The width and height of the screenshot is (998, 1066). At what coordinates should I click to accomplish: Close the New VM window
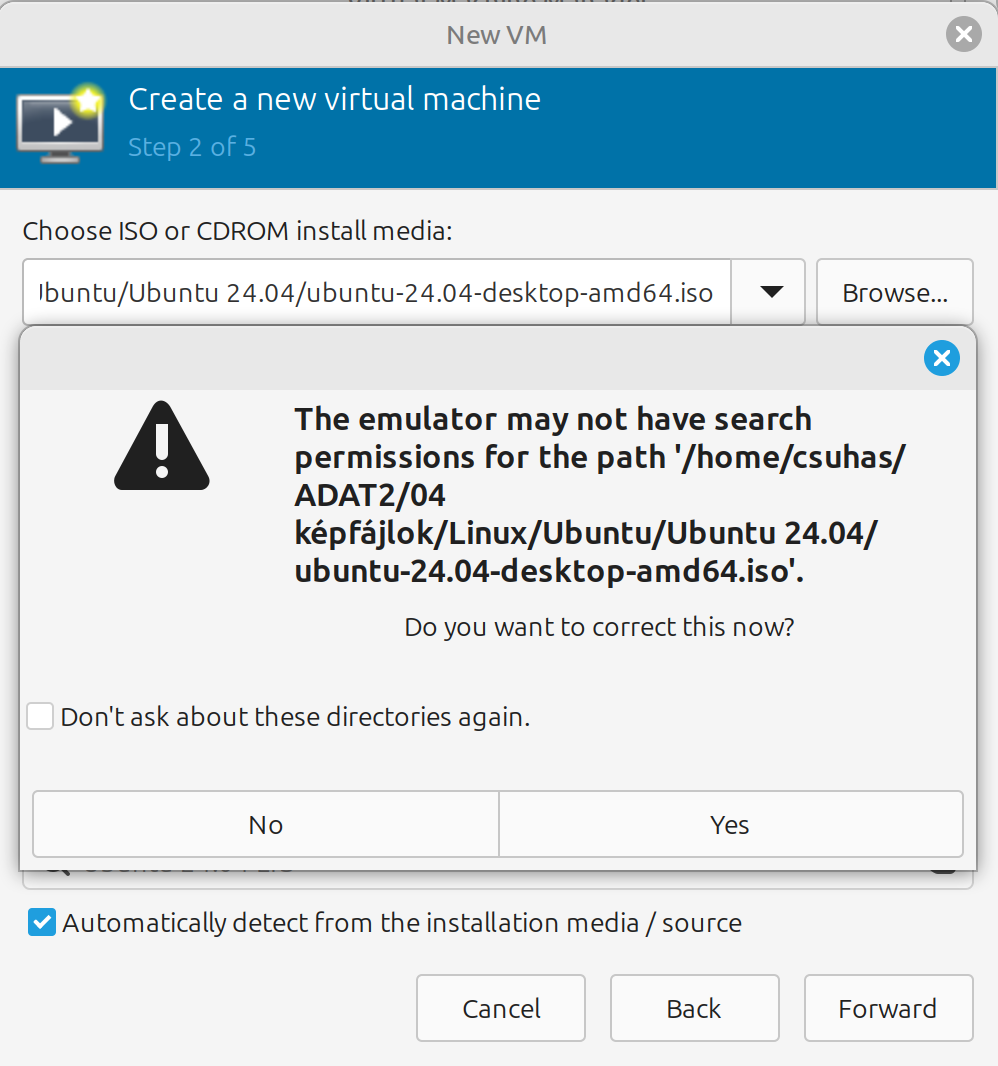click(962, 36)
